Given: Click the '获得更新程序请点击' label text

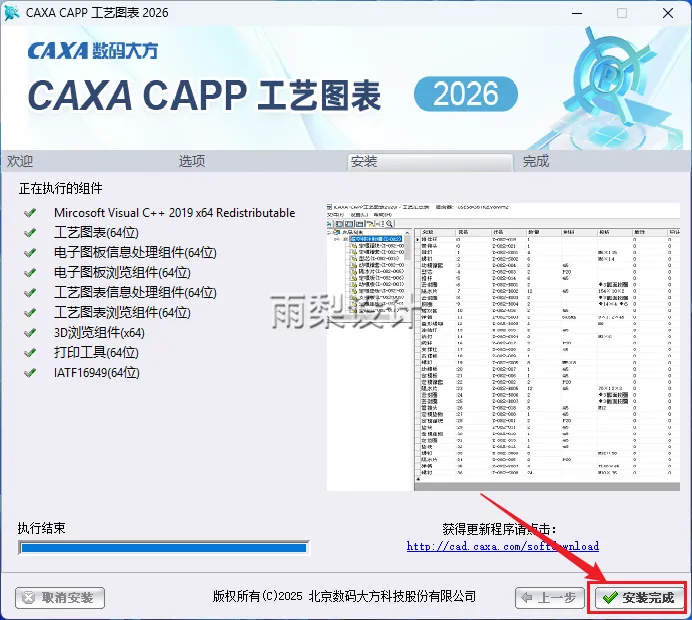Looking at the screenshot, I should [x=499, y=529].
